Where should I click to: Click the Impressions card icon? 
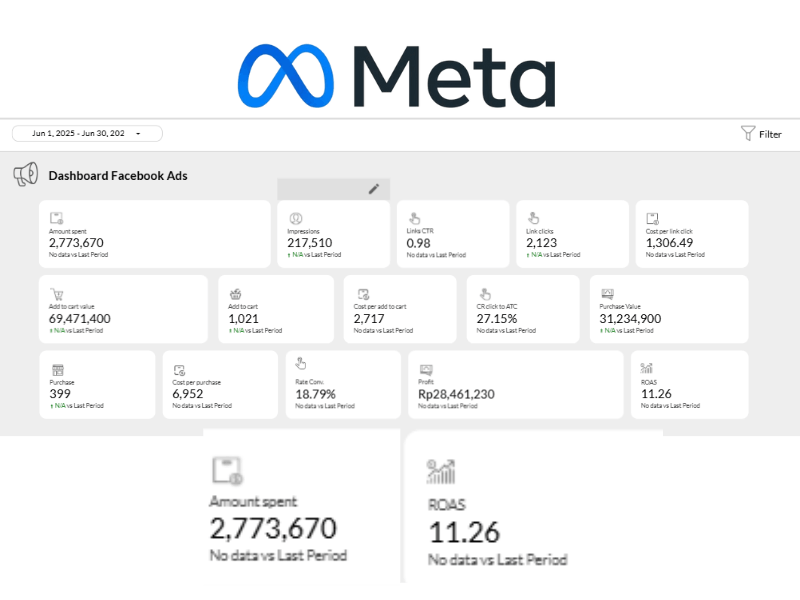(295, 218)
